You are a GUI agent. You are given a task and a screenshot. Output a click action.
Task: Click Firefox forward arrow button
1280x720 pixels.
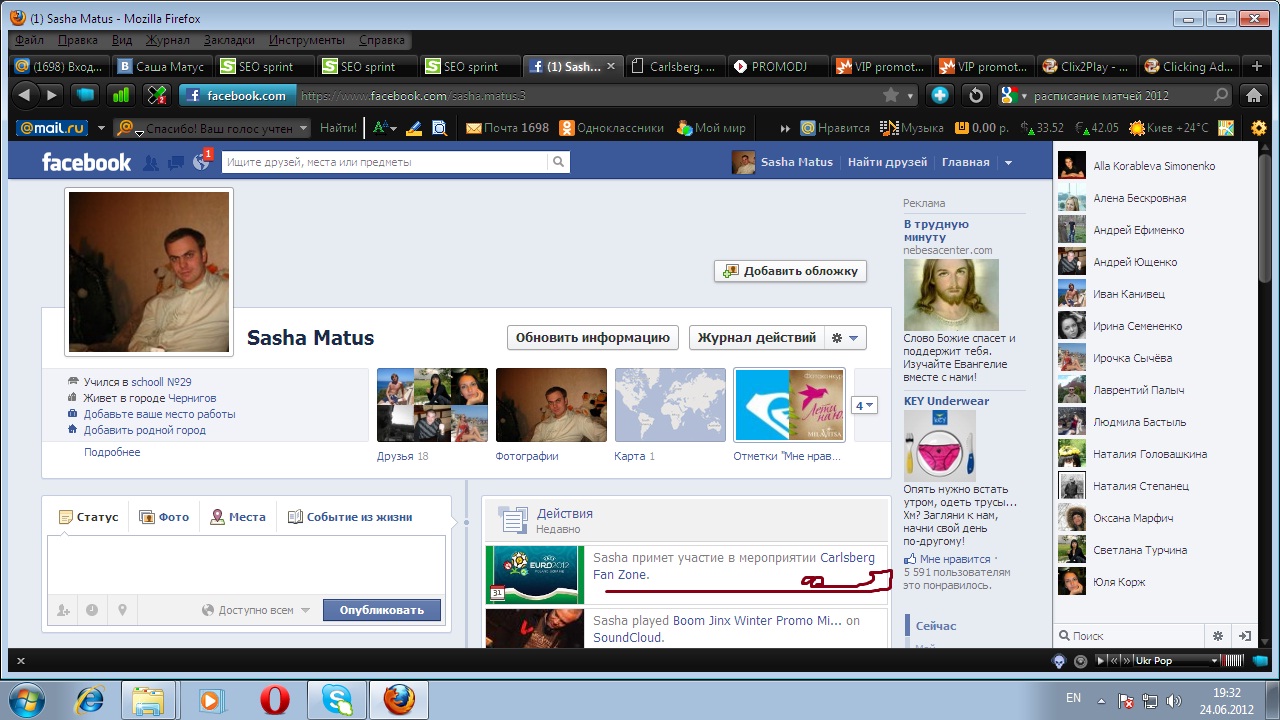click(52, 95)
